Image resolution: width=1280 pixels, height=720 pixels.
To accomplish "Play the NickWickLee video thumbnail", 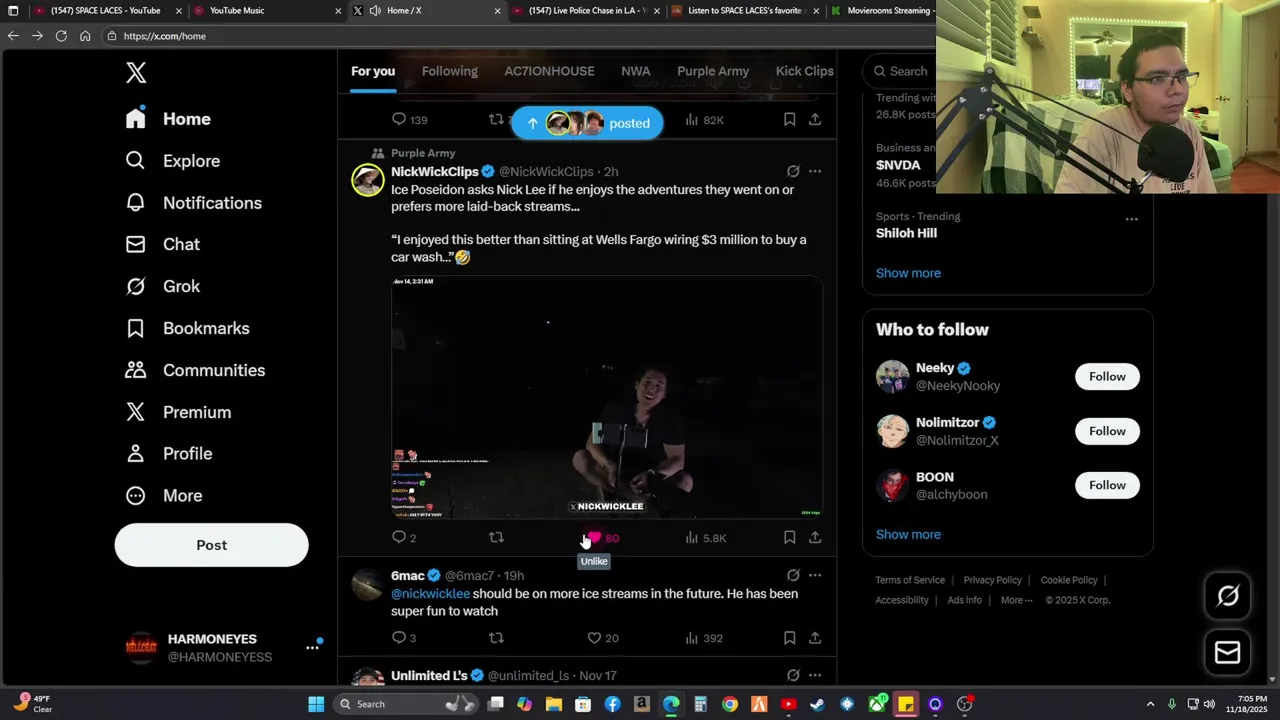I will [x=607, y=397].
